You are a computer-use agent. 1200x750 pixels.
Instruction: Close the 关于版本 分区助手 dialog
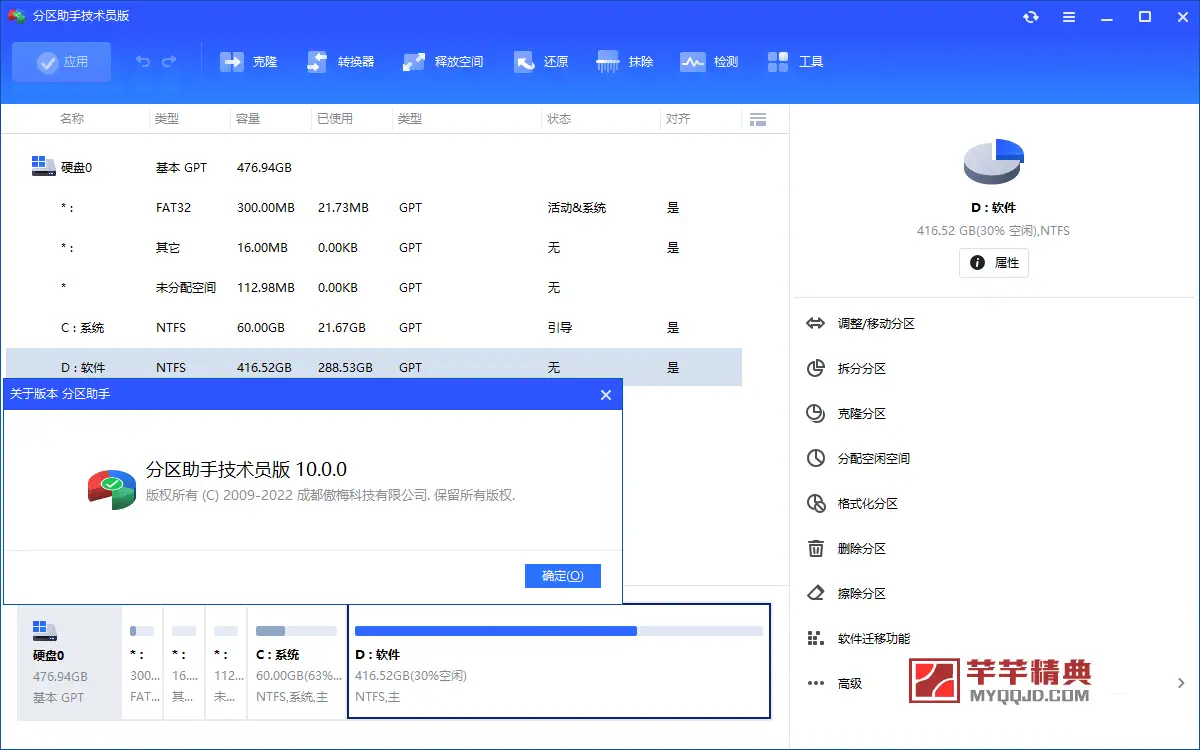point(605,395)
